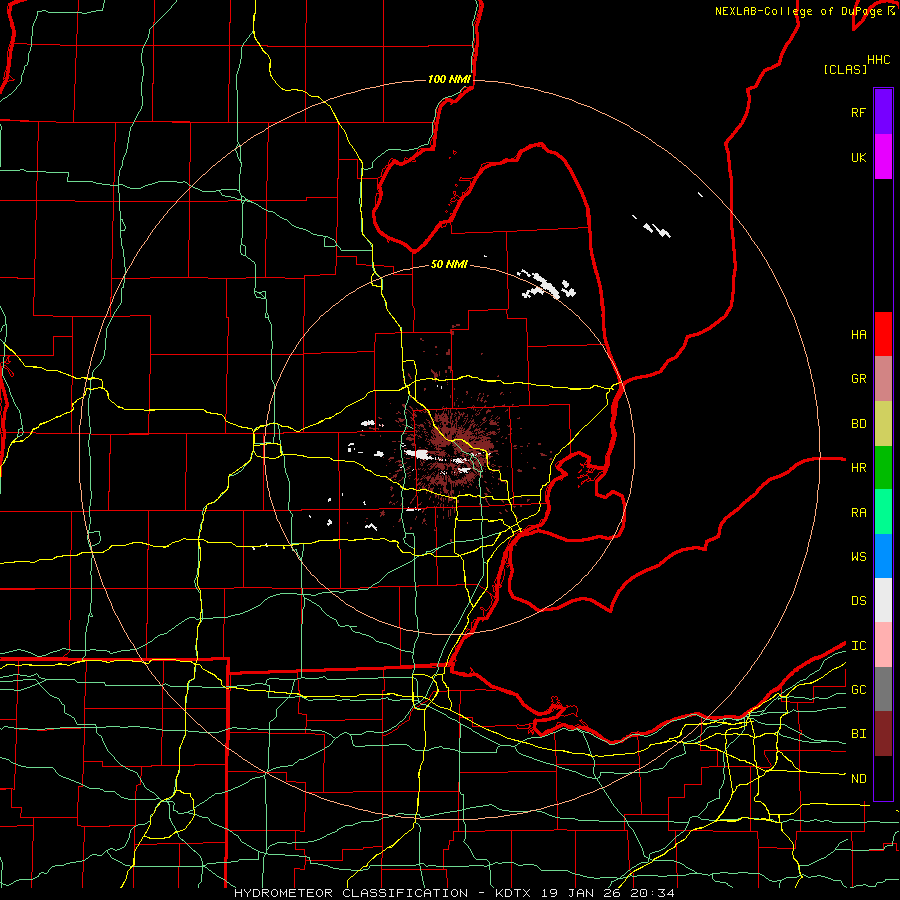Click the BI brown legend swatch
The width and height of the screenshot is (900, 900).
[883, 734]
